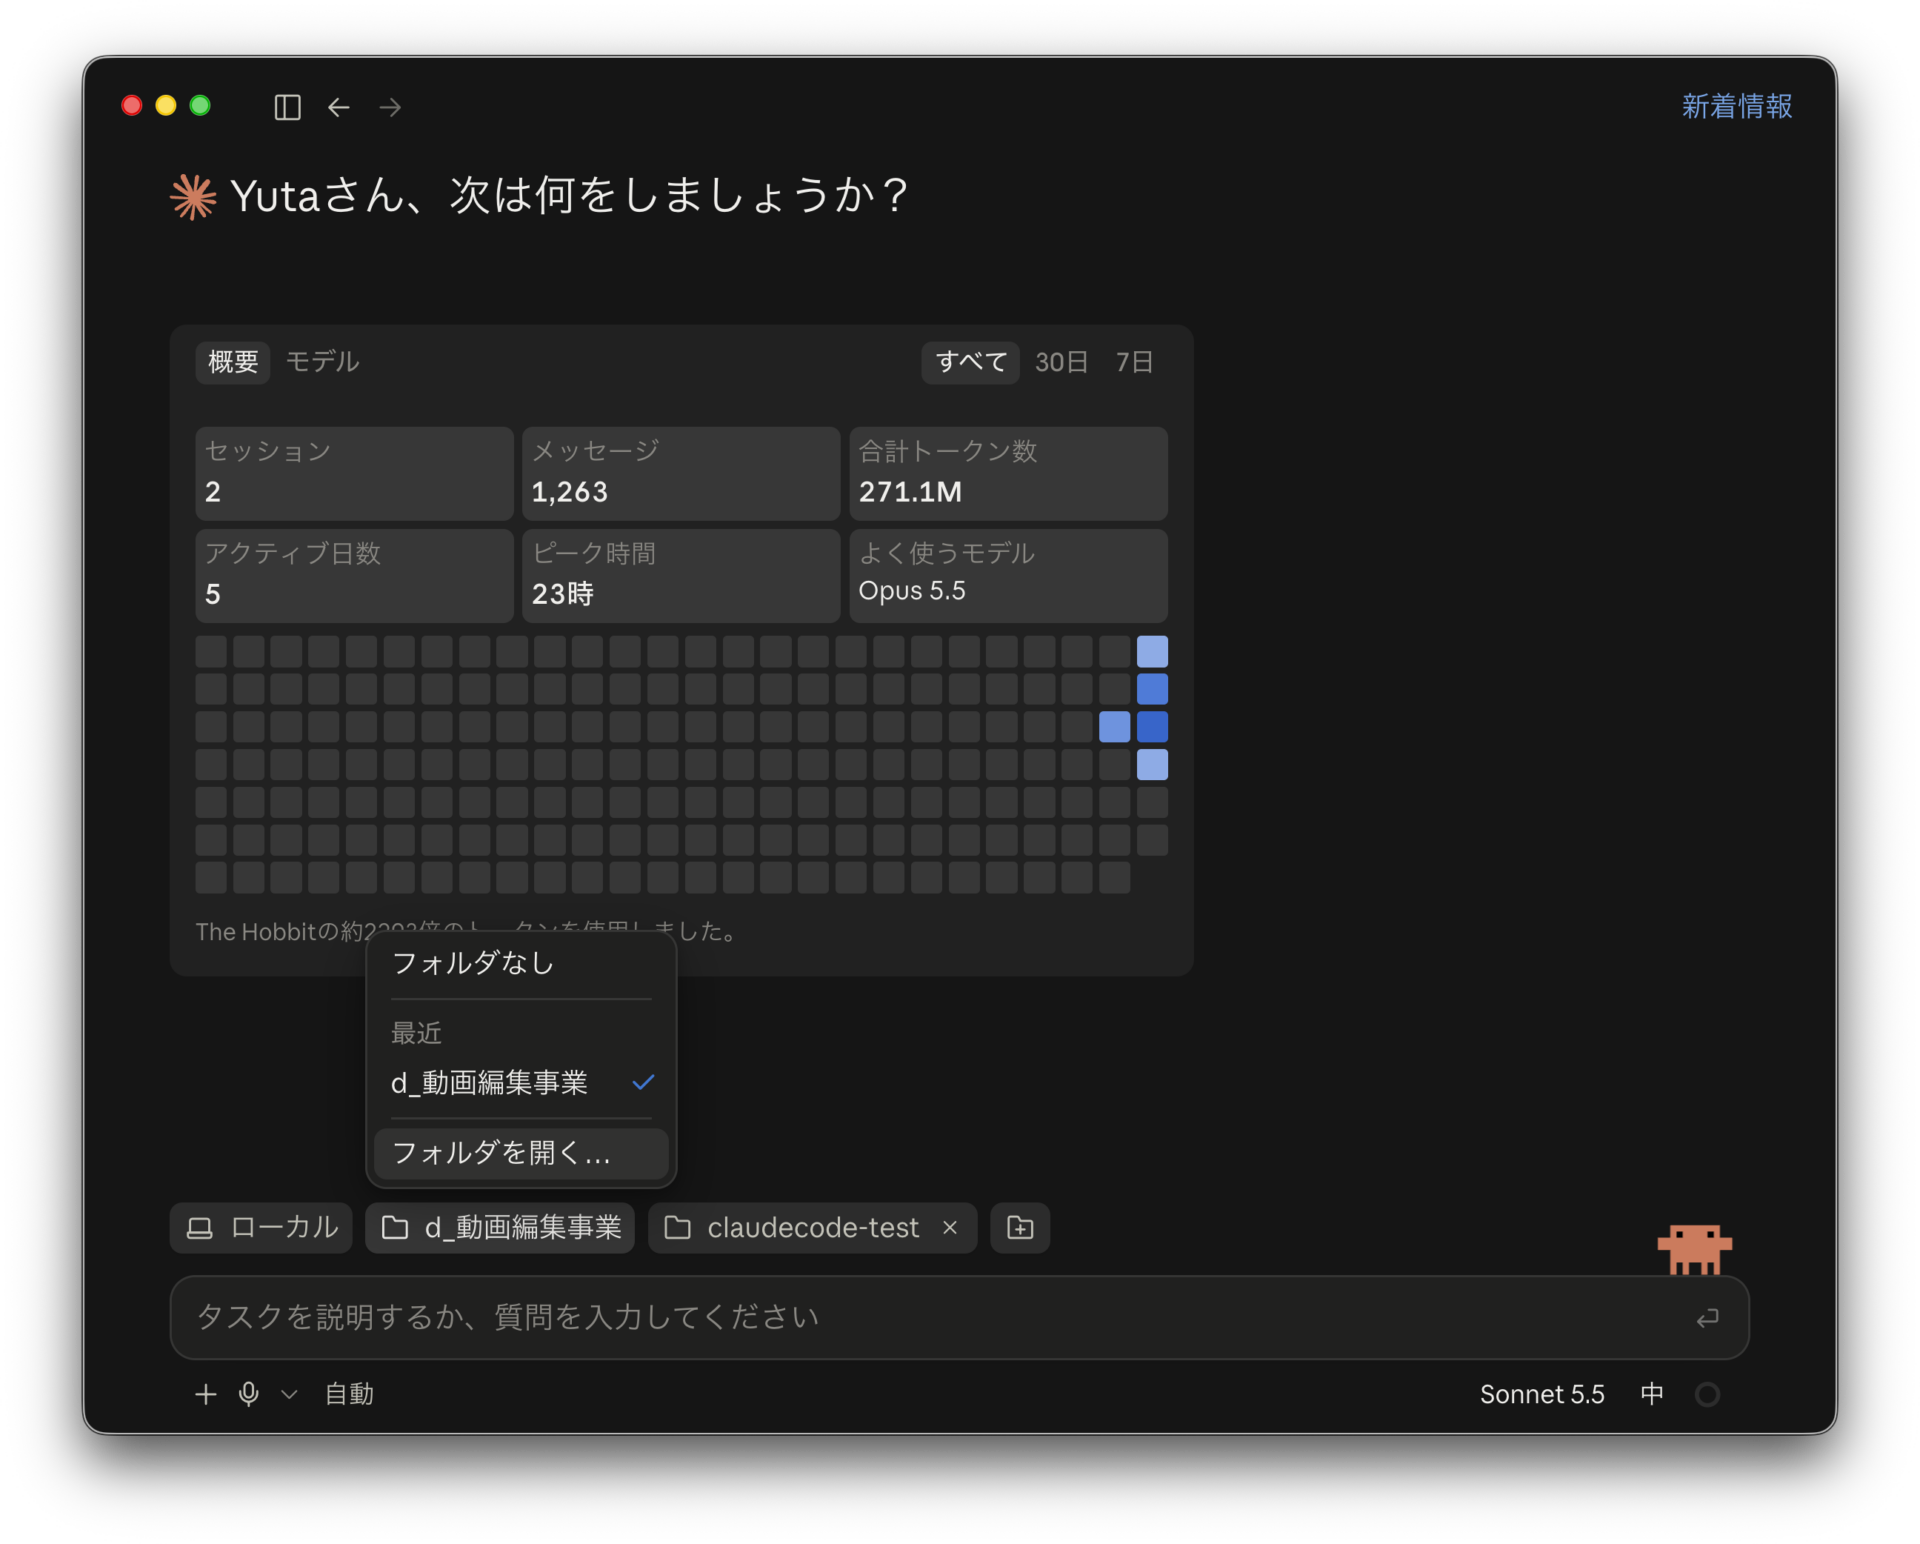Open the 自動 mode selector
Viewport: 1920px width, 1544px height.
click(349, 1394)
